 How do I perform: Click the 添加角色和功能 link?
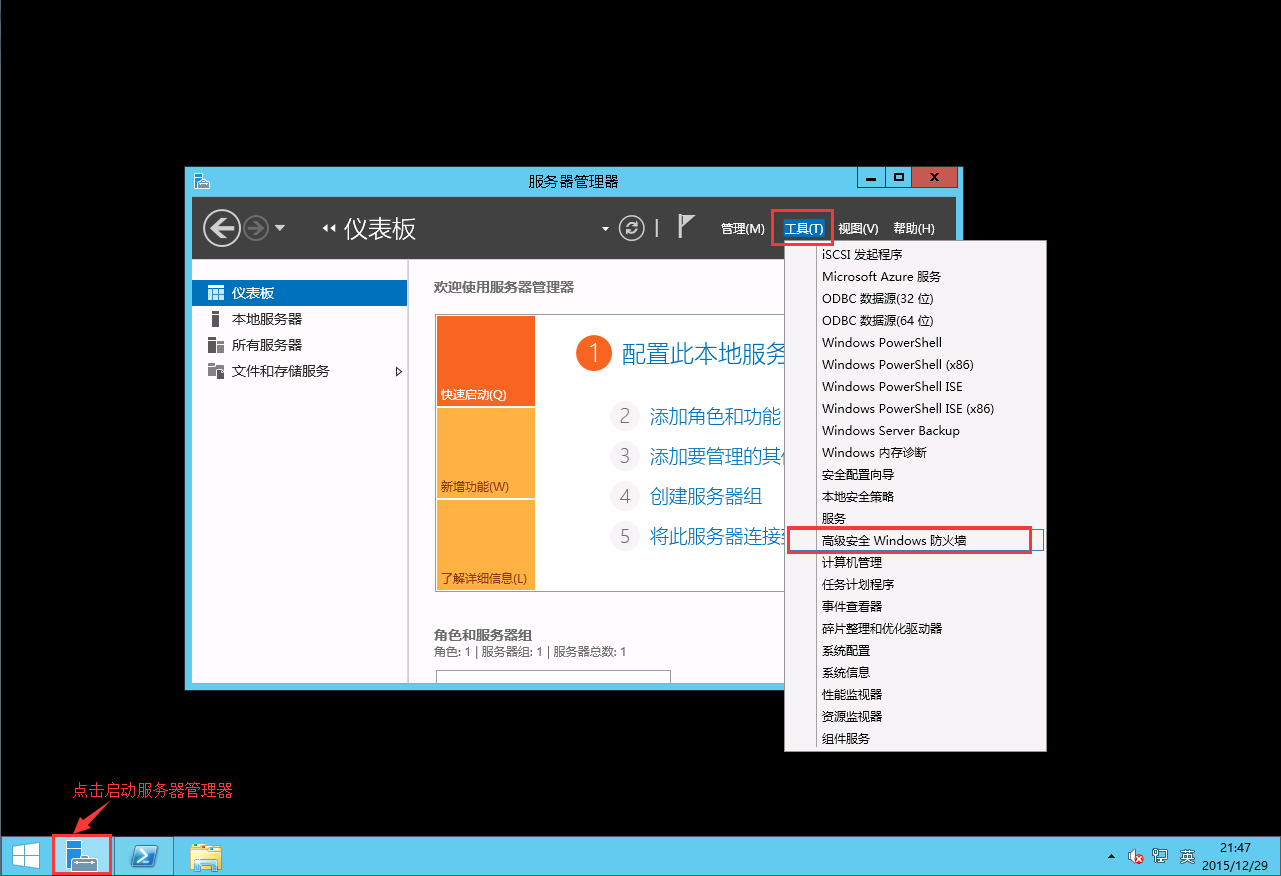[x=715, y=416]
